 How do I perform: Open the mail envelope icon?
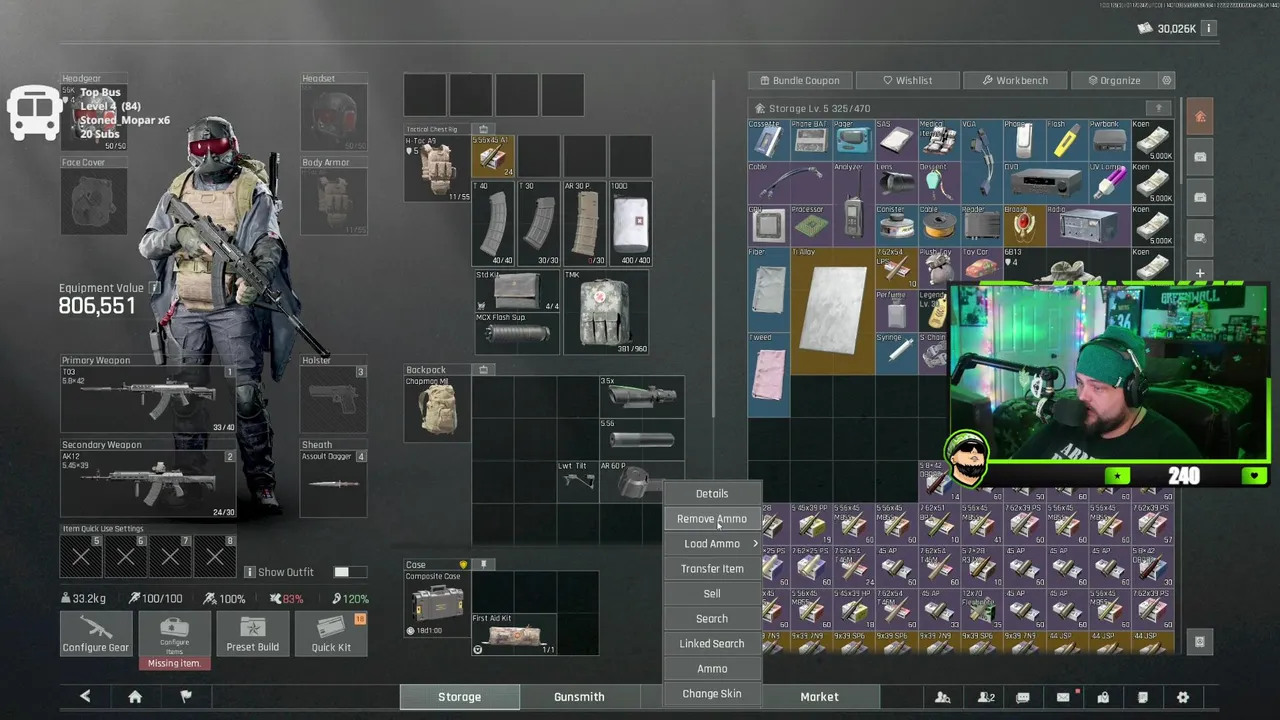1063,697
